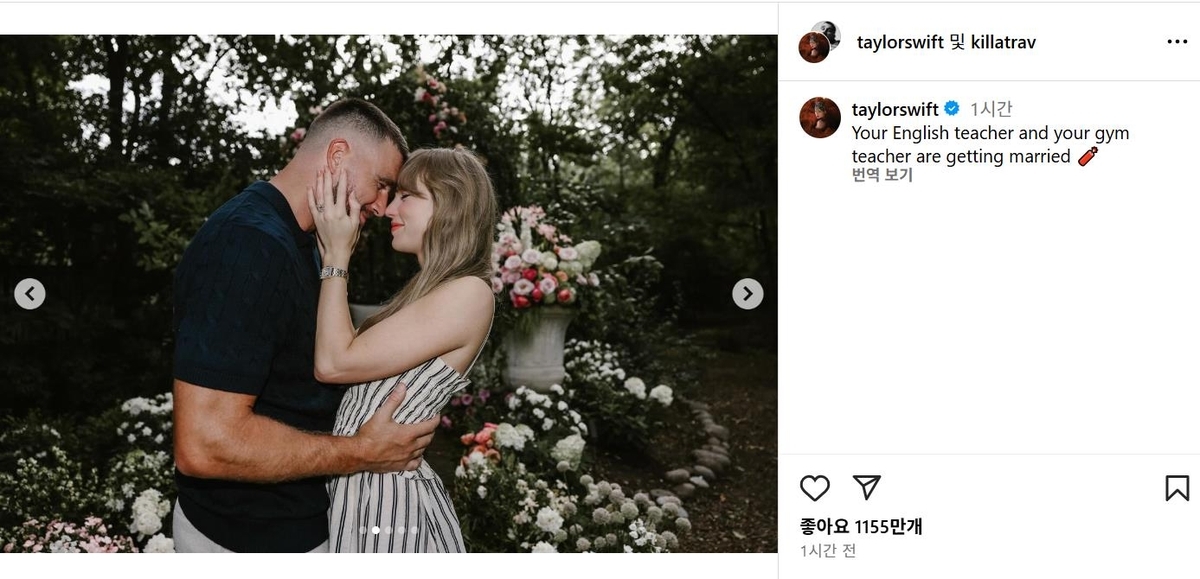Open killatrav profile from the header
The height and width of the screenshot is (579, 1200).
[1003, 42]
